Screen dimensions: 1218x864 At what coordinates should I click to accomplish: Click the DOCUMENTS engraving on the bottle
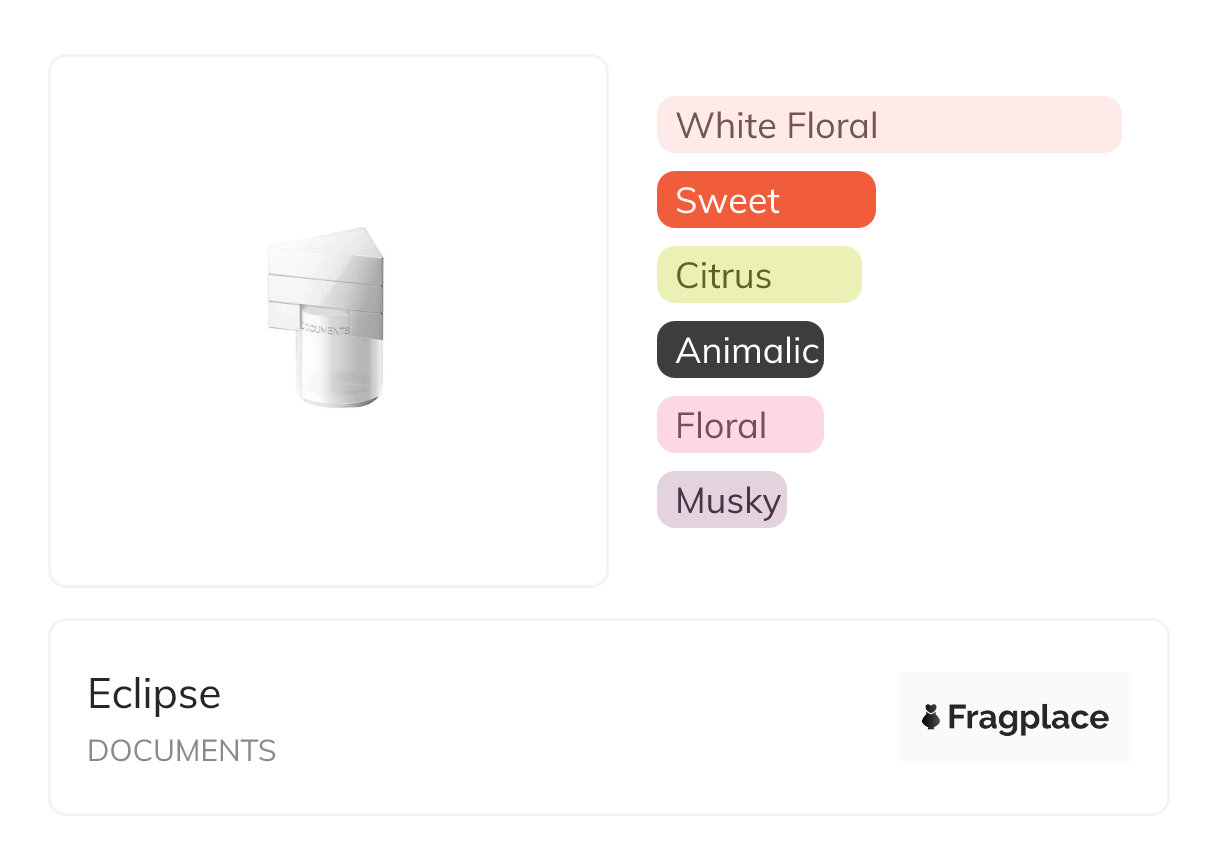point(325,329)
